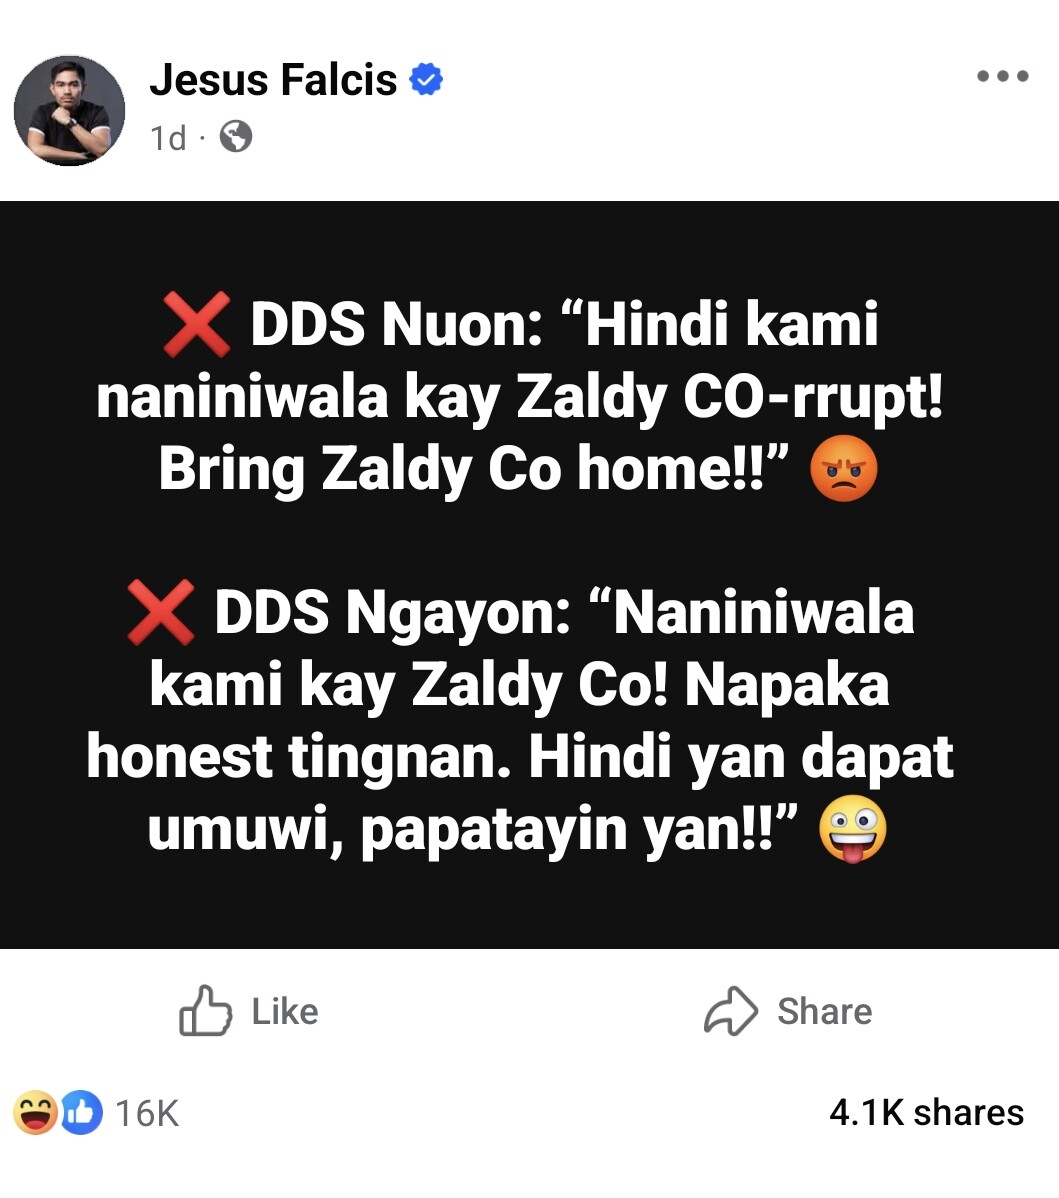The height and width of the screenshot is (1198, 1059).
Task: Tap the thumbs-up Like icon
Action: pyautogui.click(x=205, y=1011)
